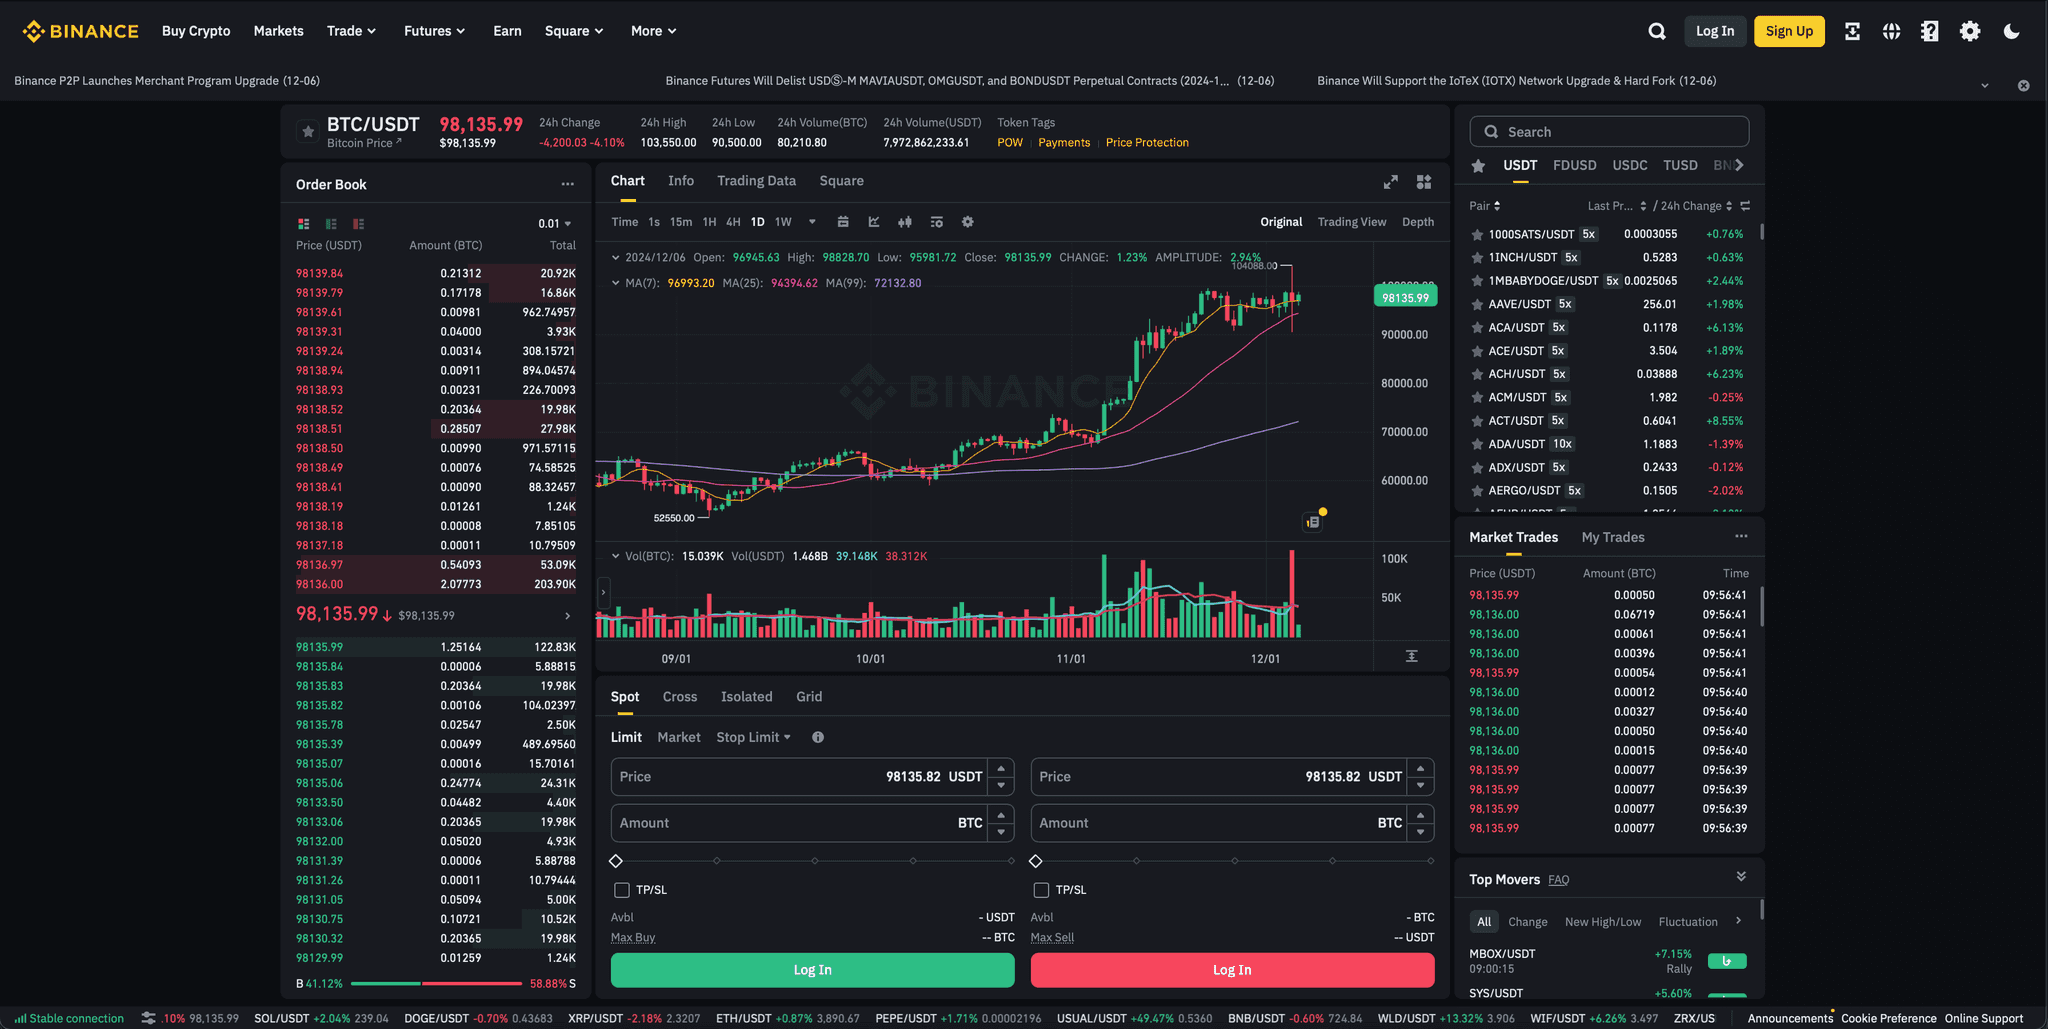Open the My Trades tab
Viewport: 2048px width, 1029px height.
click(1612, 537)
